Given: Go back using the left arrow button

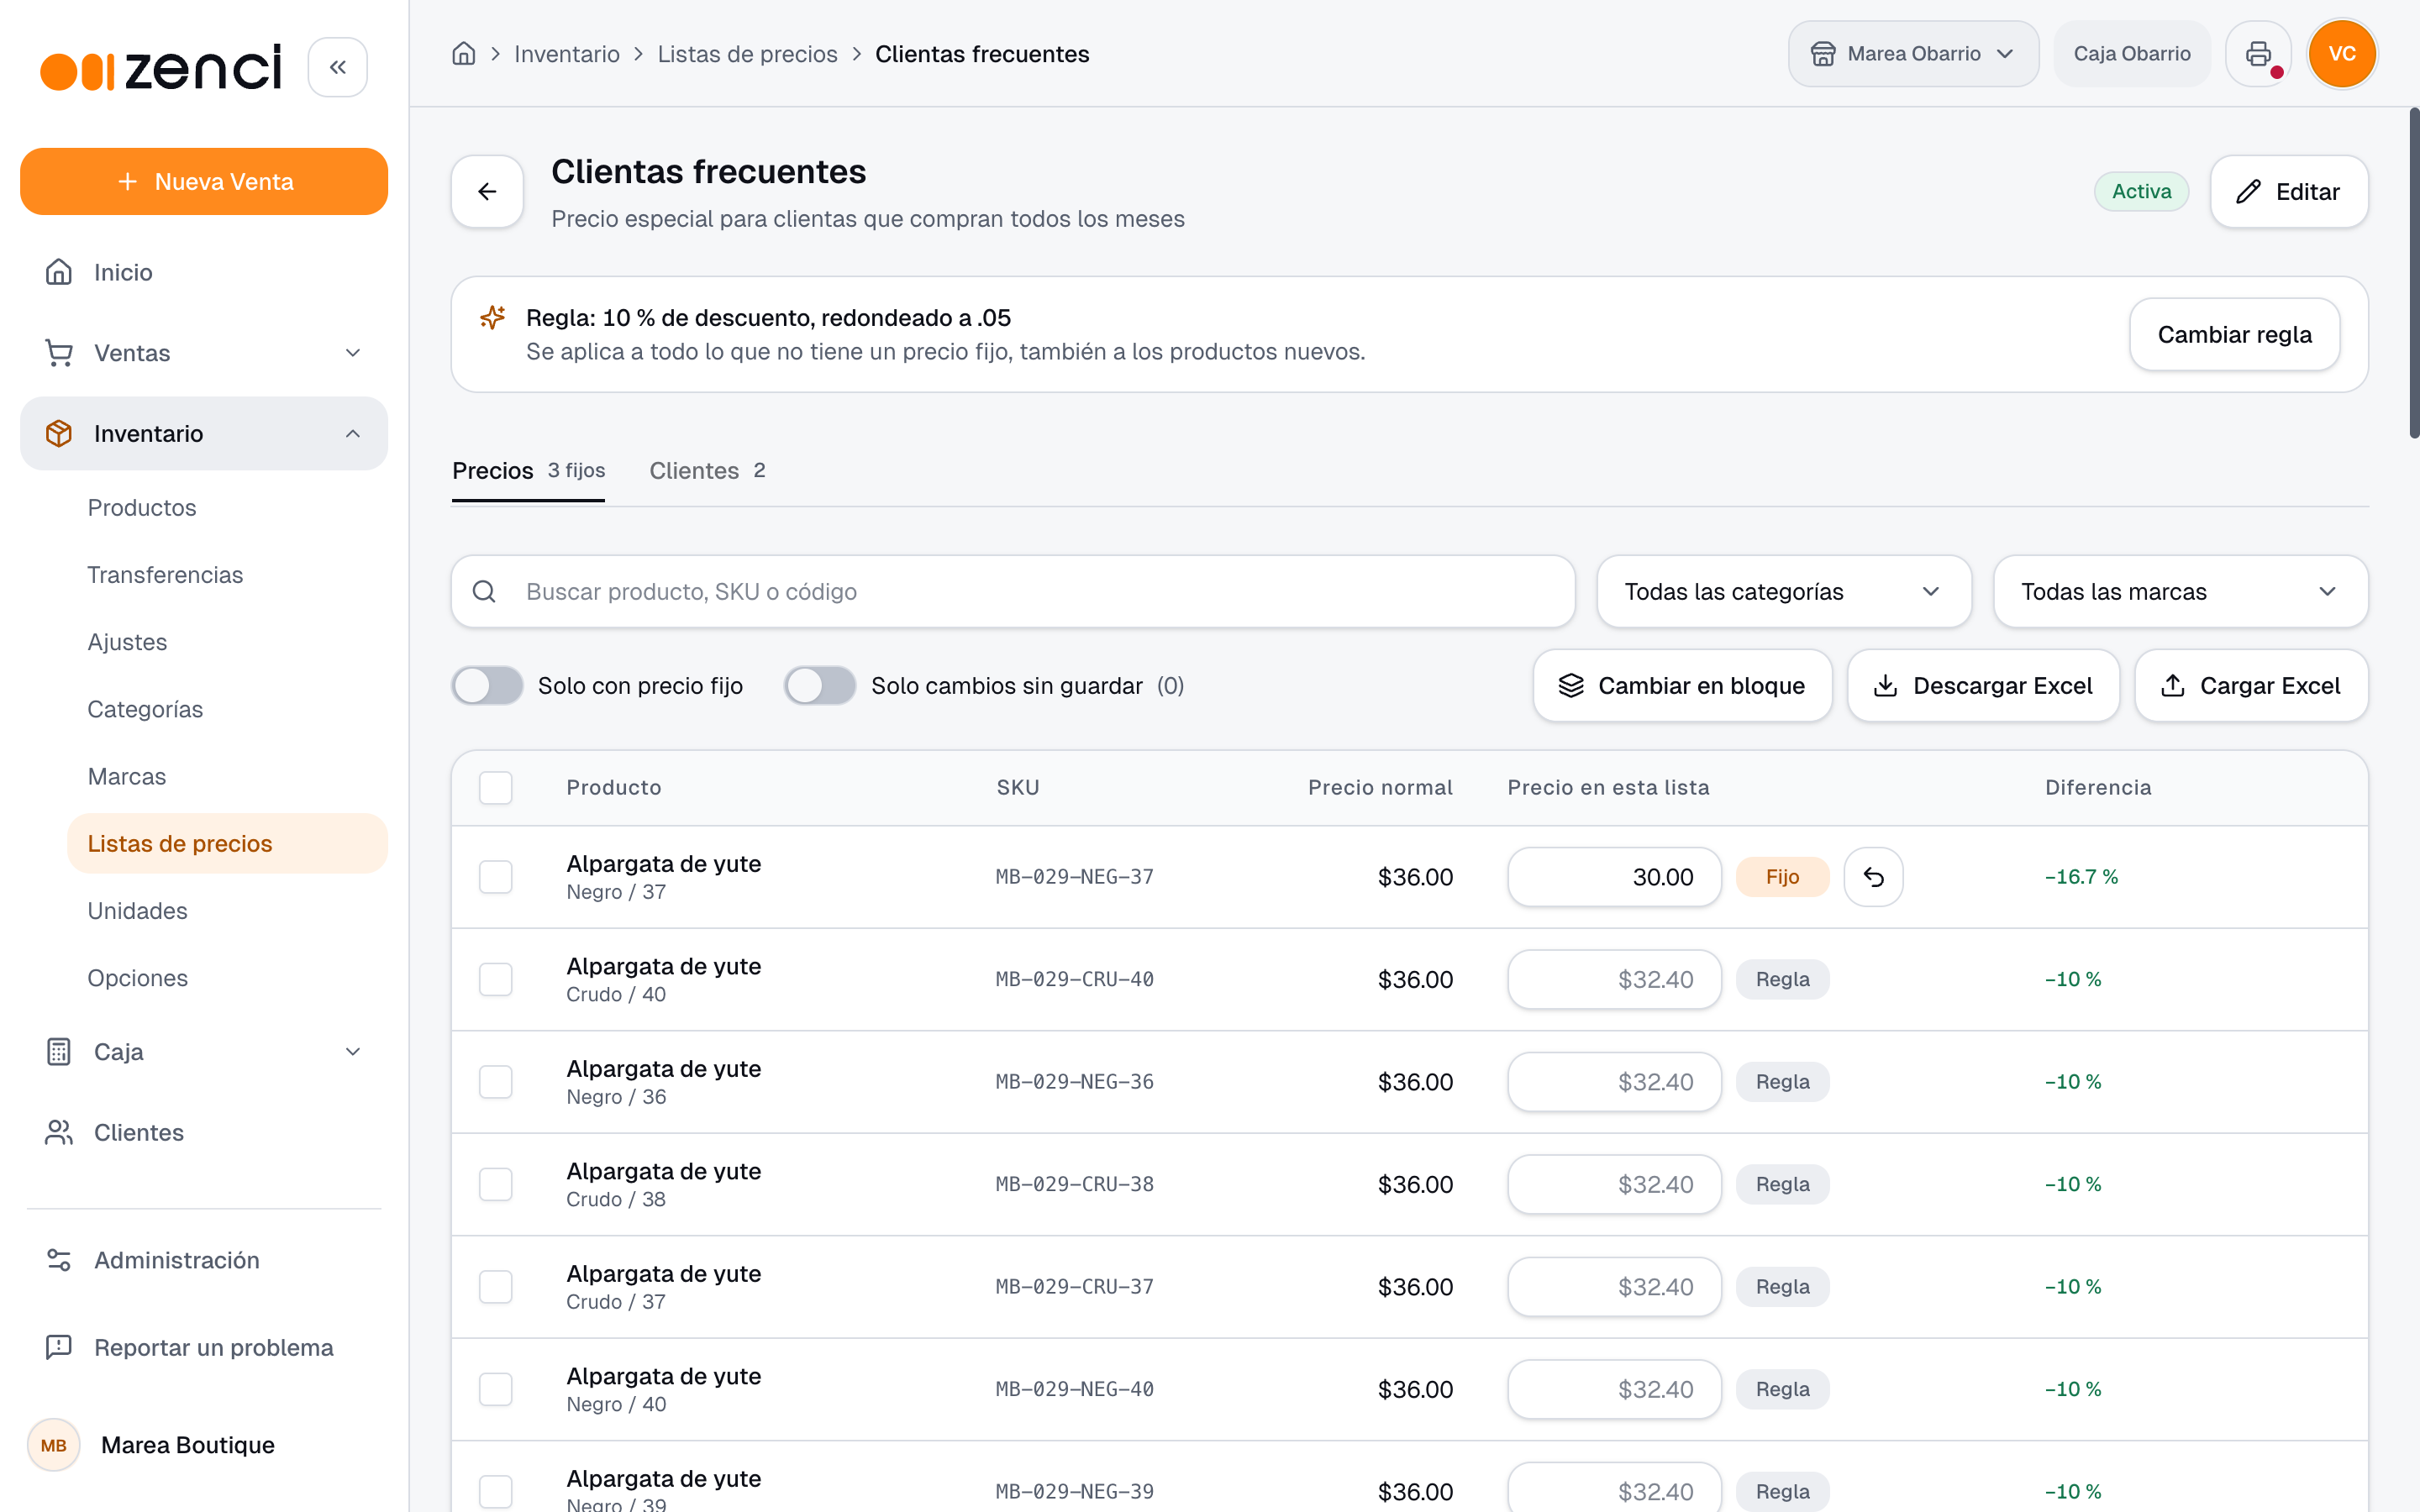Looking at the screenshot, I should coord(487,191).
